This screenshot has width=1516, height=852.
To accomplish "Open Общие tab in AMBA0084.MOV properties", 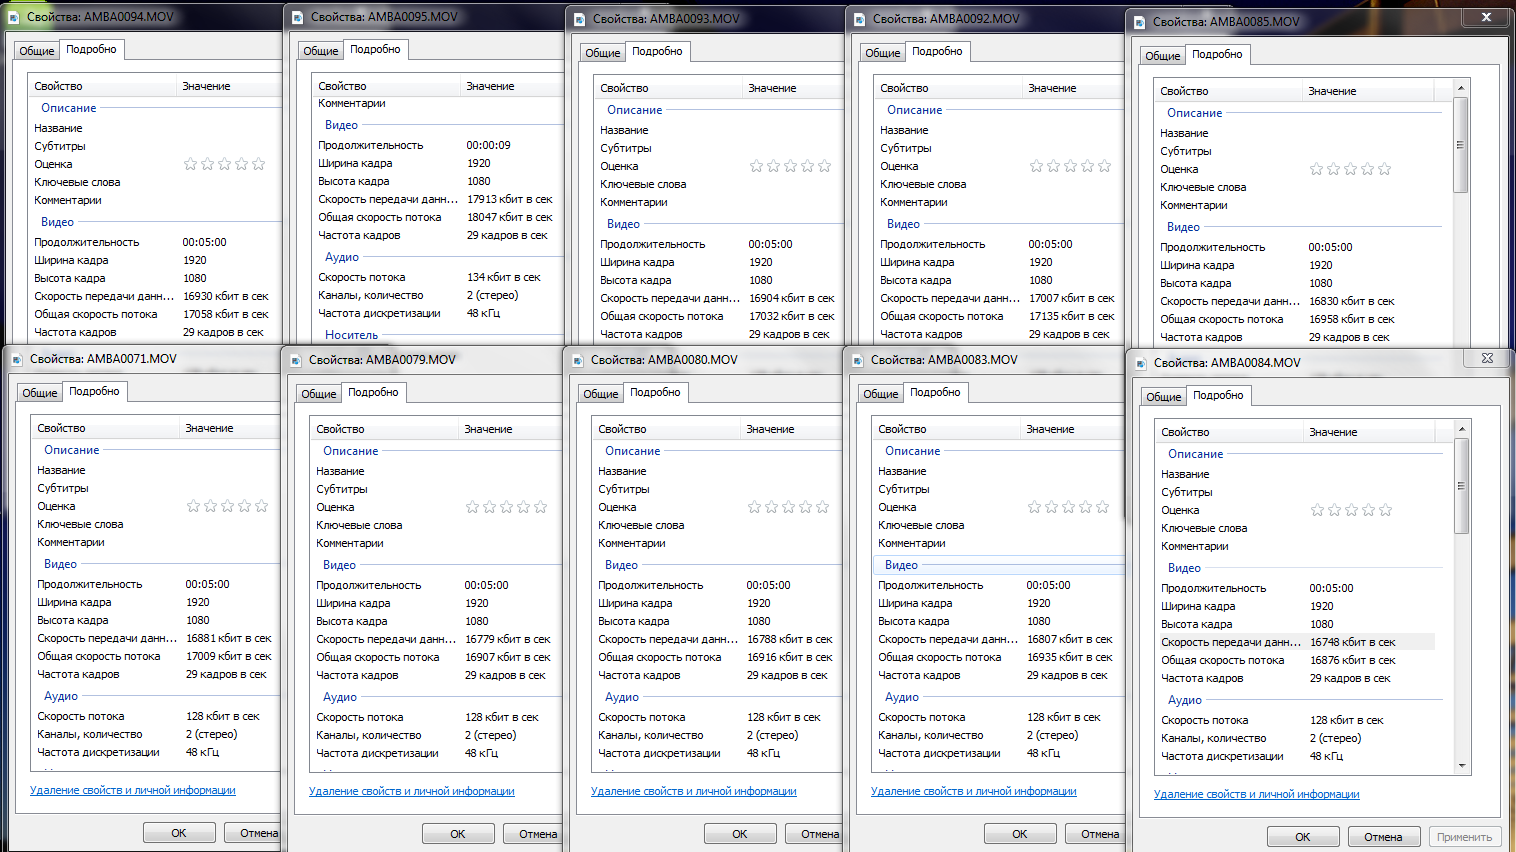I will click(1163, 397).
